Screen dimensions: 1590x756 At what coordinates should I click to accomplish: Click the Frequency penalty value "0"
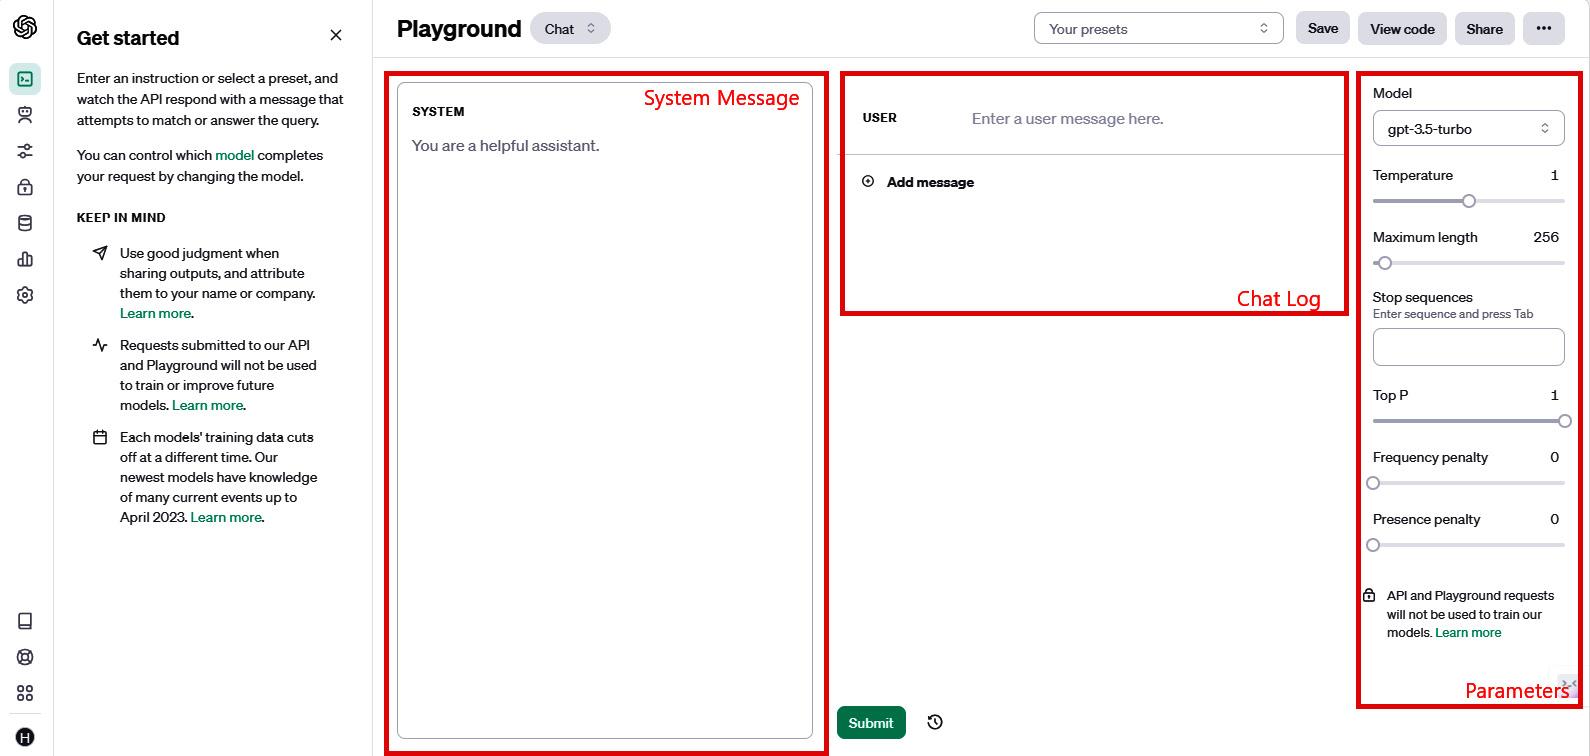(1554, 457)
